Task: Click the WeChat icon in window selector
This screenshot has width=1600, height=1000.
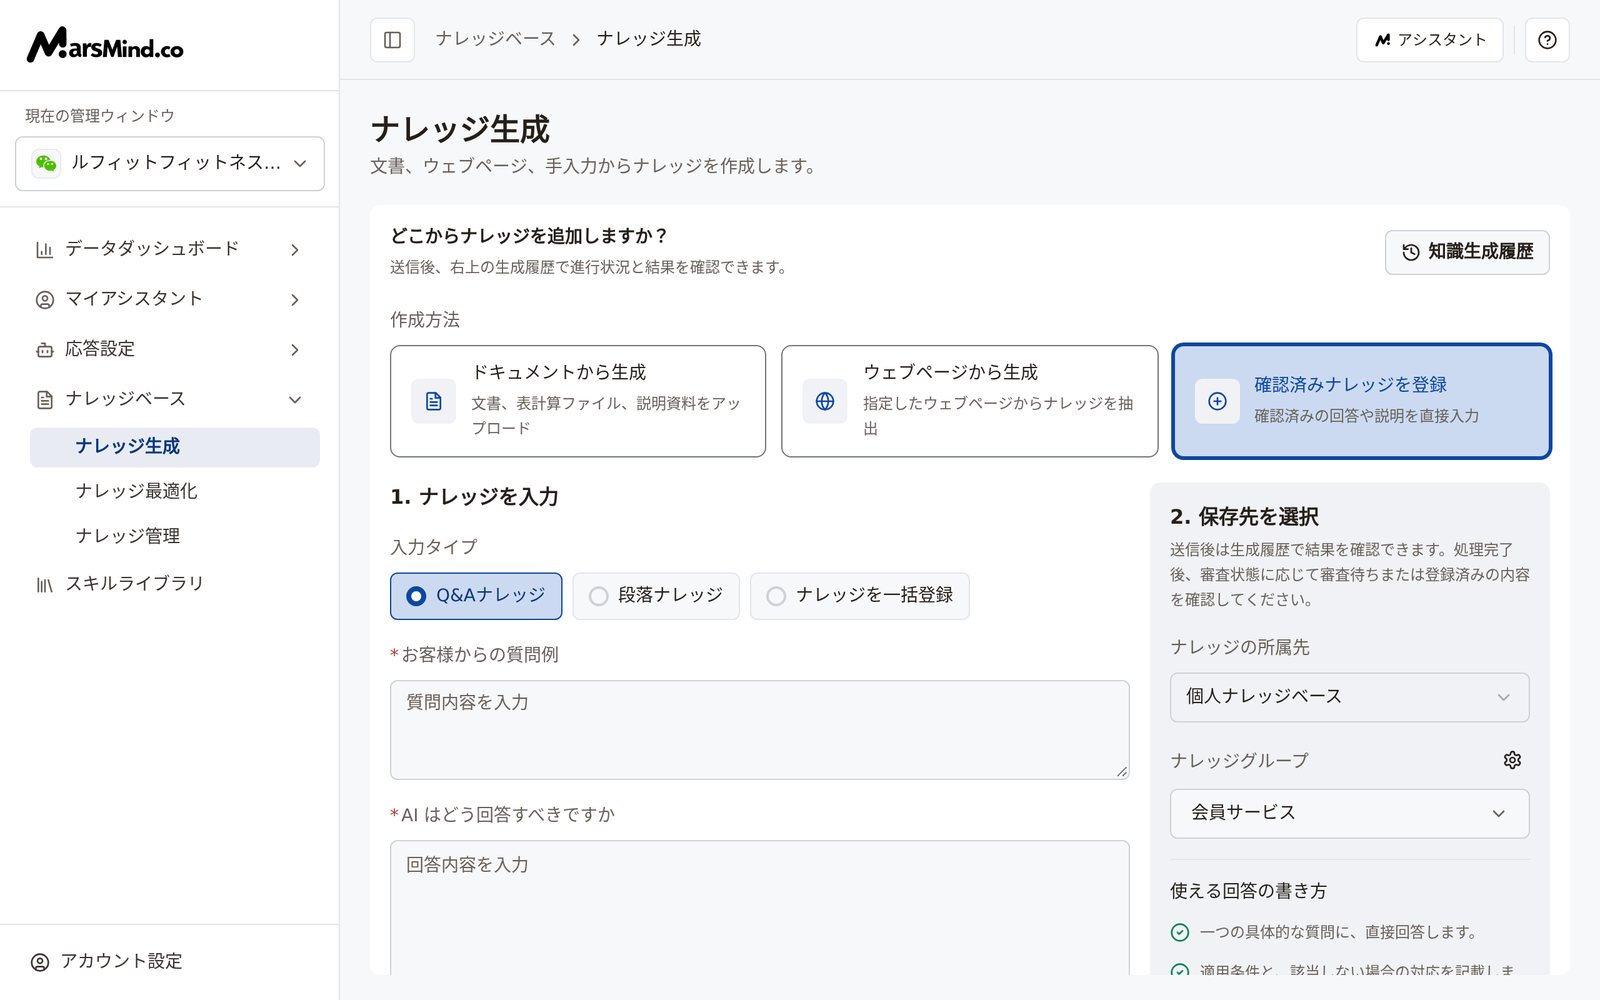Action: pyautogui.click(x=46, y=163)
